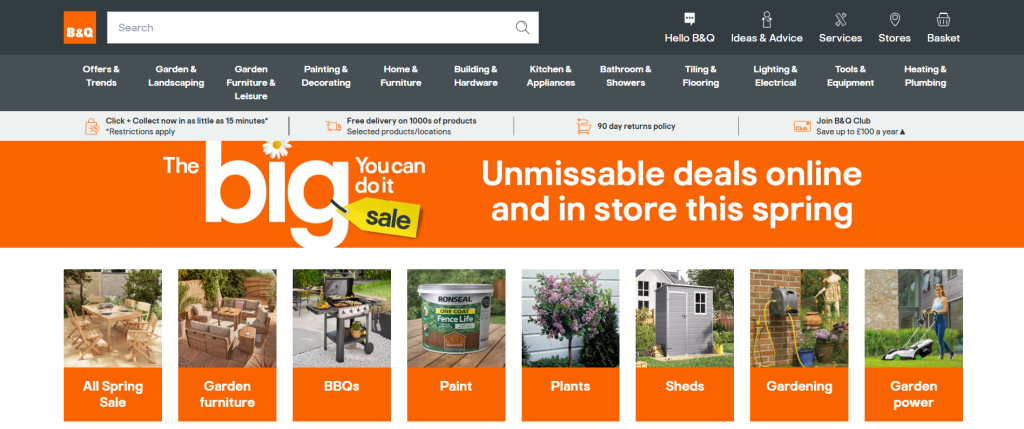The width and height of the screenshot is (1024, 429).
Task: Open the Stores location pin icon
Action: point(895,19)
